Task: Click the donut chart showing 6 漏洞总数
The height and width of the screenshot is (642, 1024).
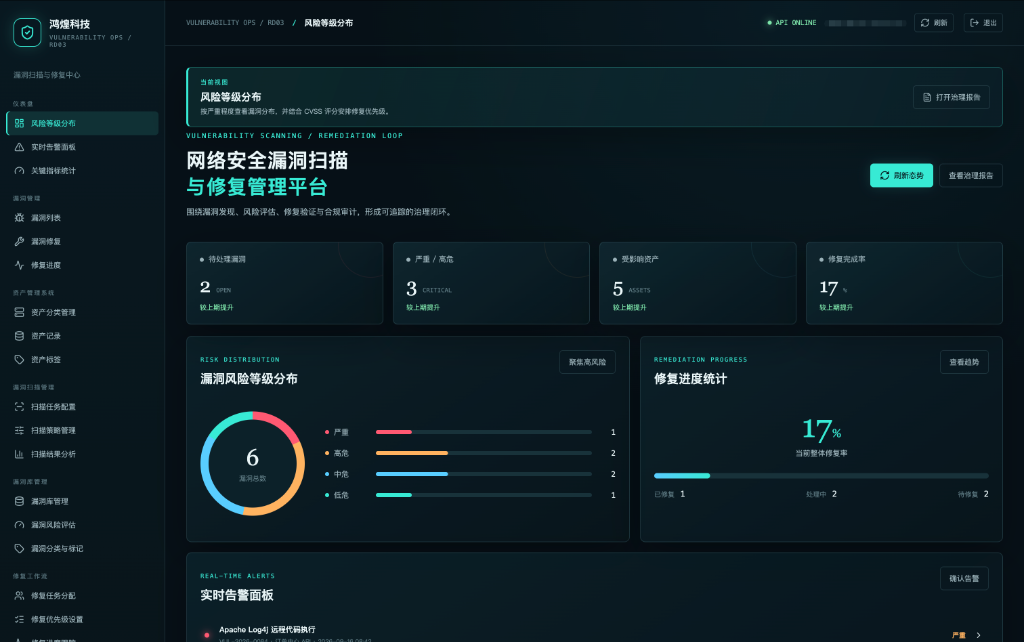Action: click(x=252, y=463)
